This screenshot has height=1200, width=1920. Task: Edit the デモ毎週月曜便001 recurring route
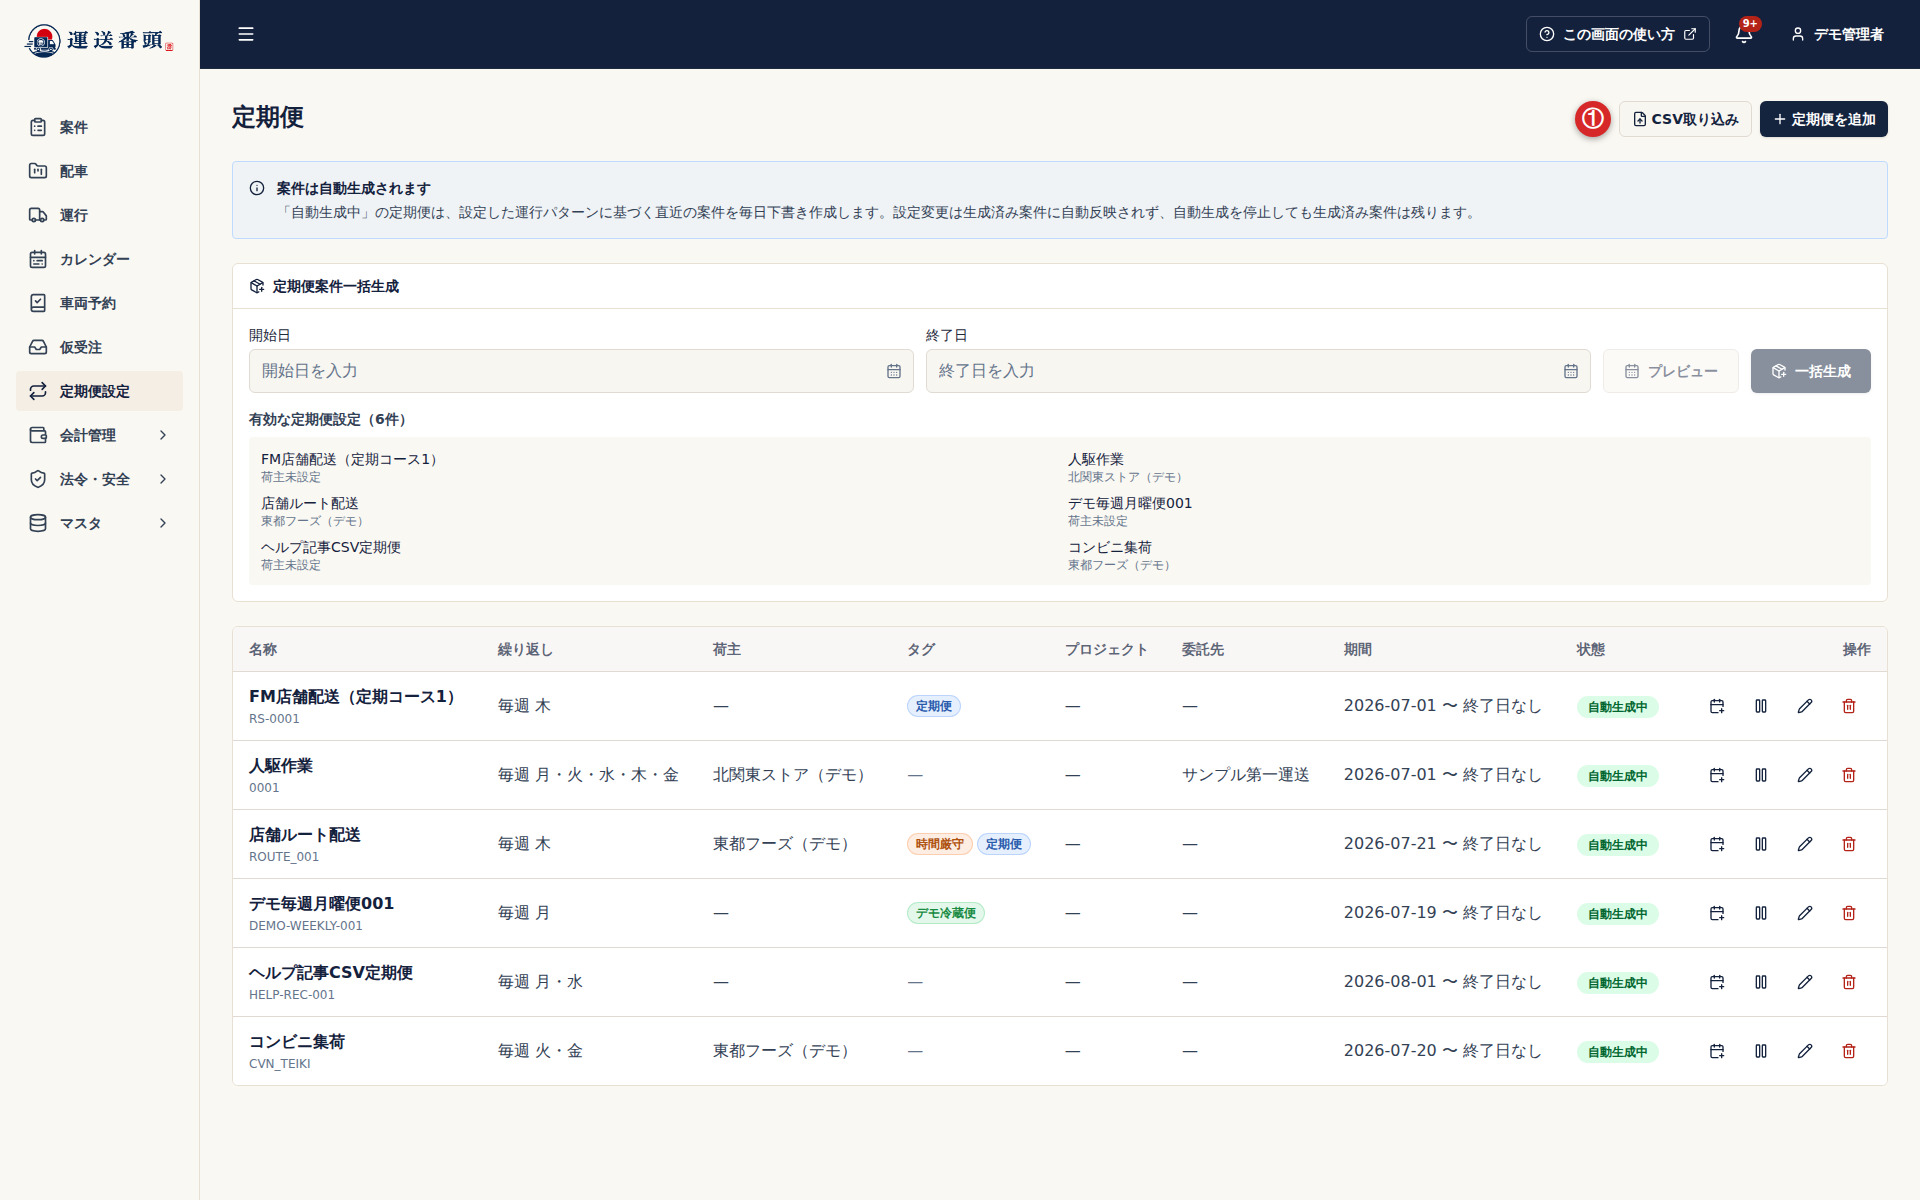point(1805,913)
